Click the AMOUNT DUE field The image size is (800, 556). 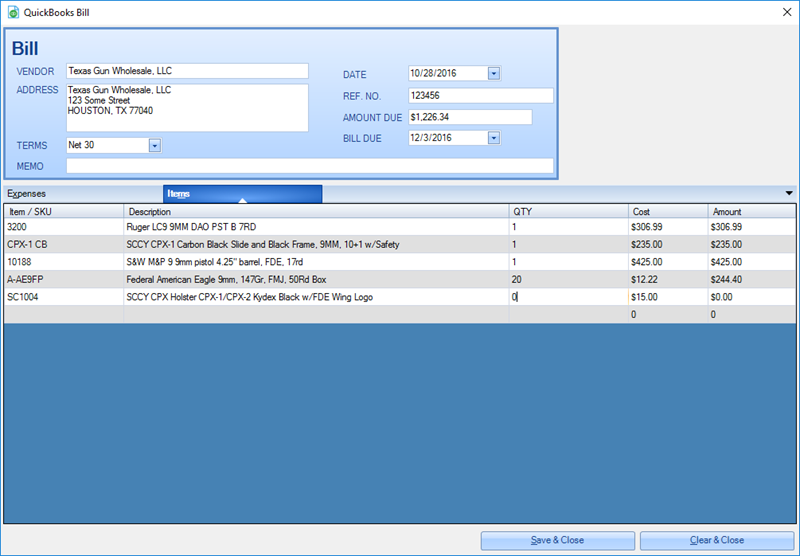pos(470,117)
